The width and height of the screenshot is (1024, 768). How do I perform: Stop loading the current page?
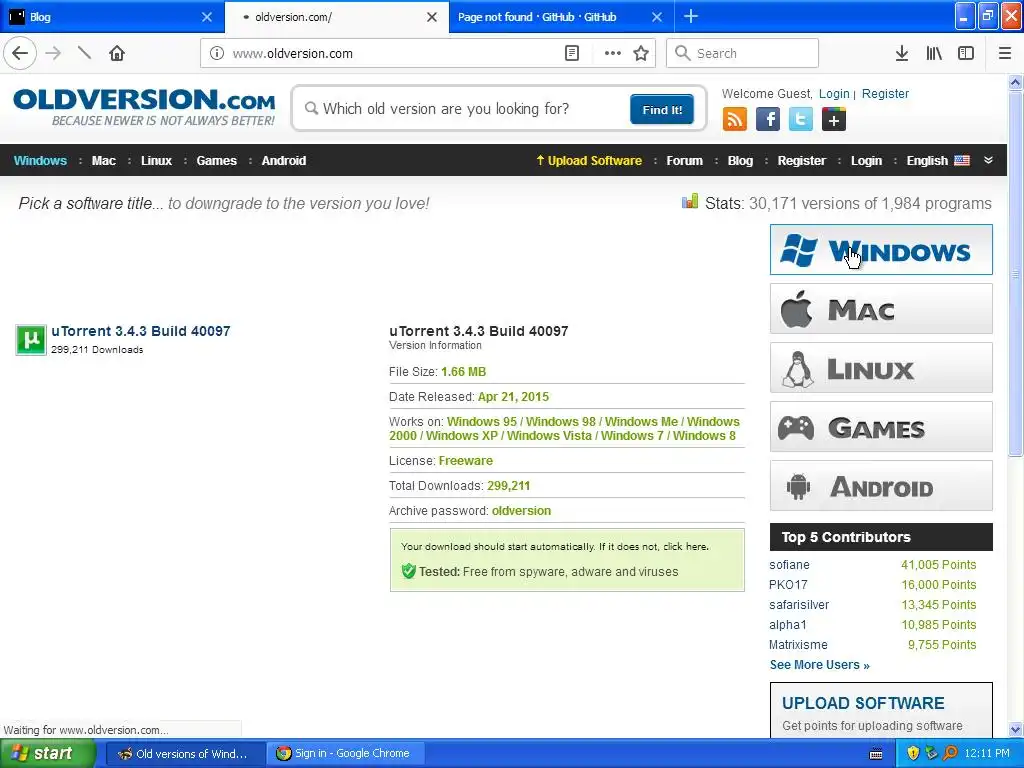pos(84,53)
